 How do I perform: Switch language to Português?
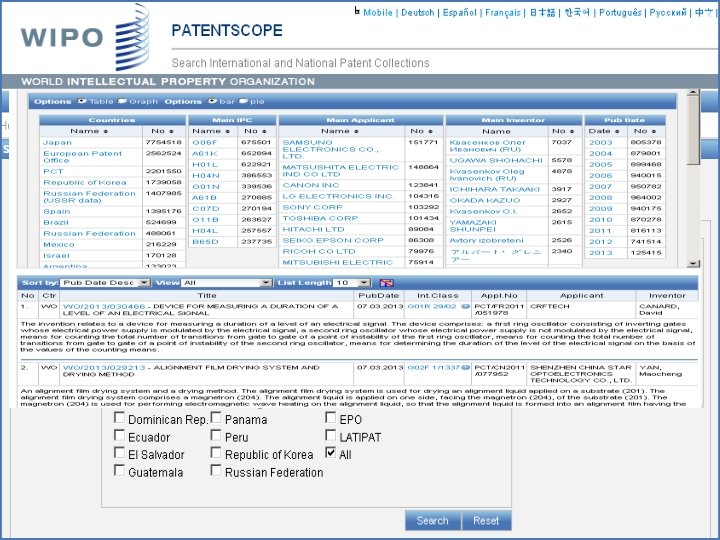tap(620, 13)
